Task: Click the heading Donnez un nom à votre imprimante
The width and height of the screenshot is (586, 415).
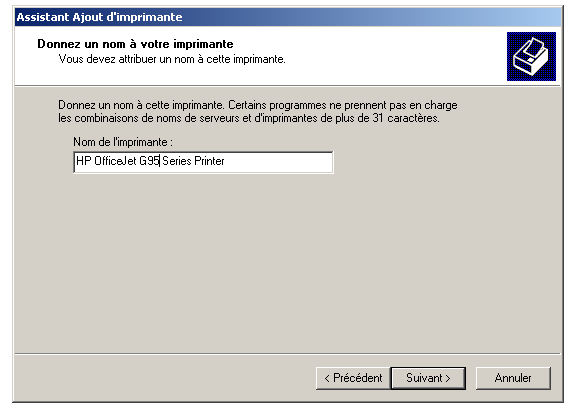Action: [x=135, y=44]
